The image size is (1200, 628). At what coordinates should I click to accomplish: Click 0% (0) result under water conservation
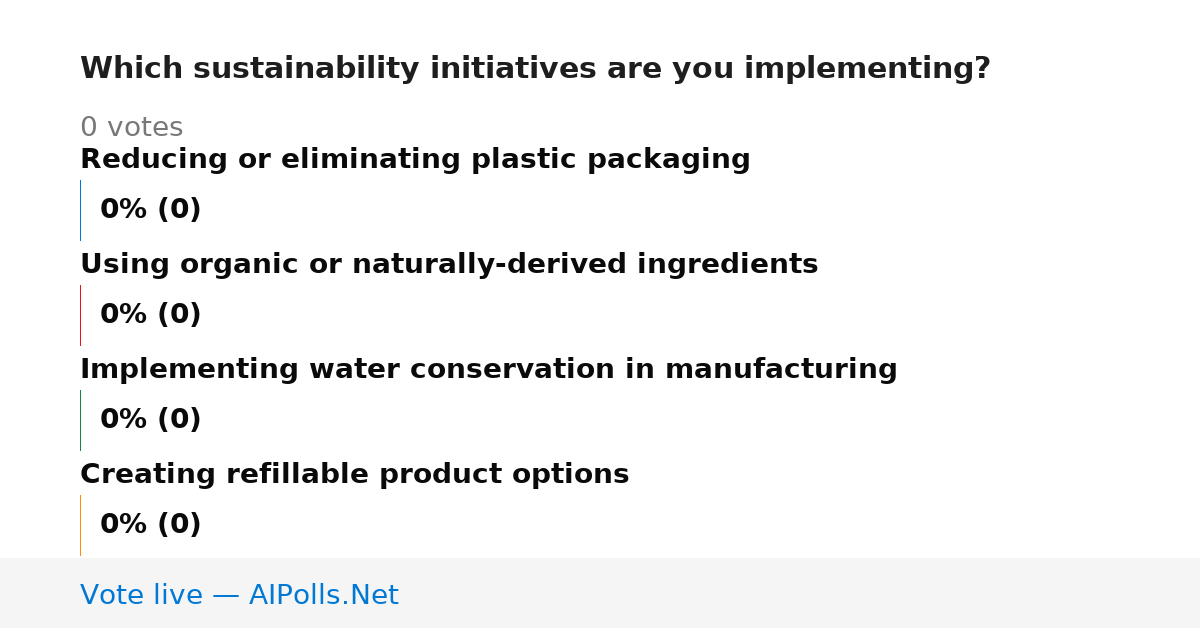click(x=150, y=419)
